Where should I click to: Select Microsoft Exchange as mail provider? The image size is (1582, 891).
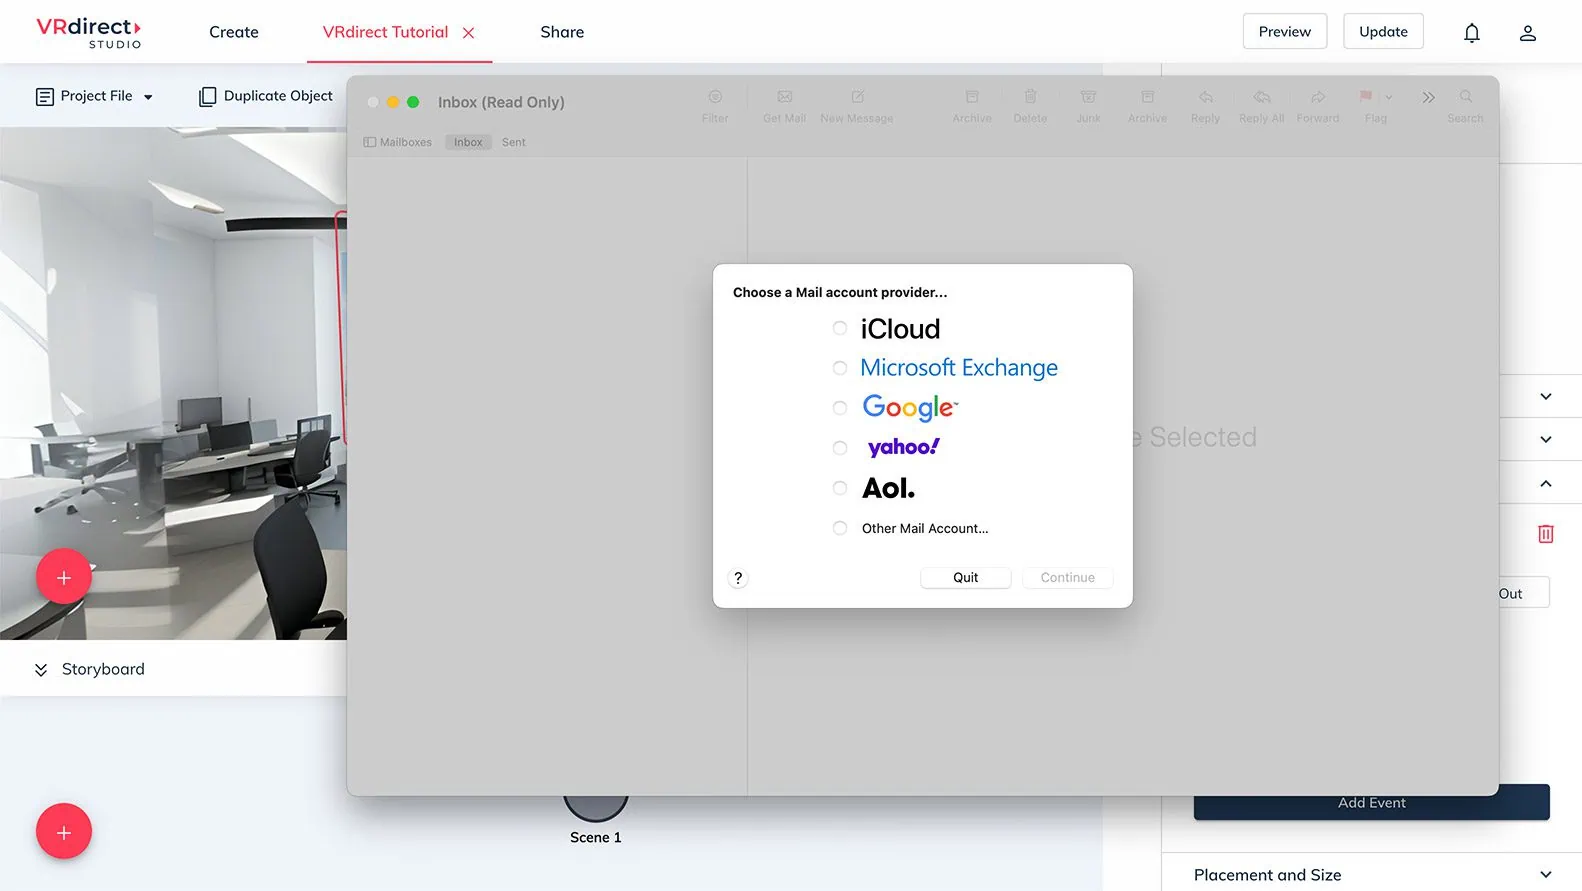pos(840,368)
